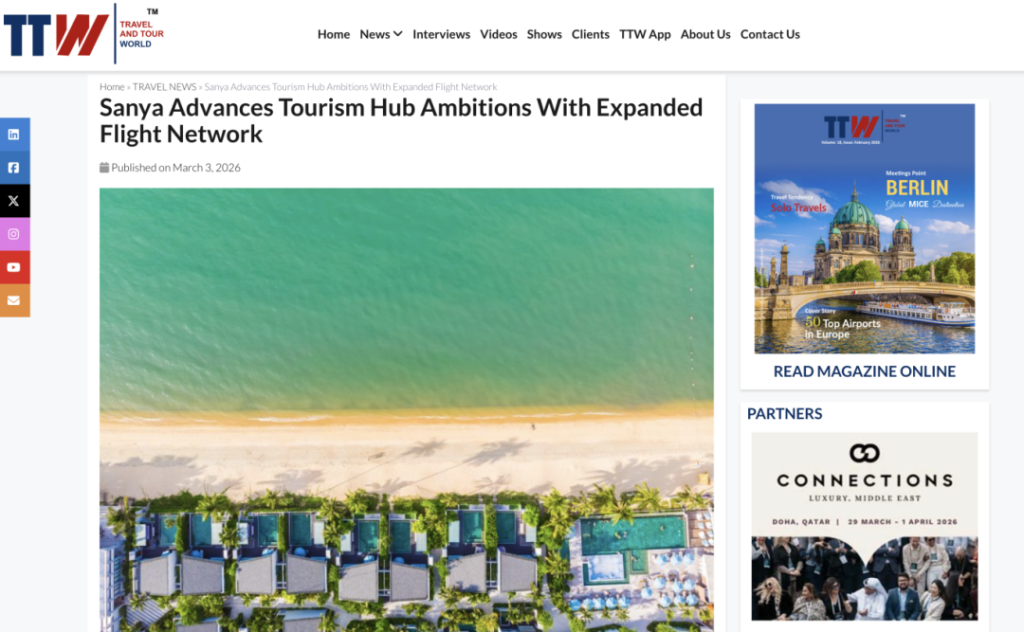Expand the News dropdown chevron
The height and width of the screenshot is (632, 1024).
coord(398,33)
